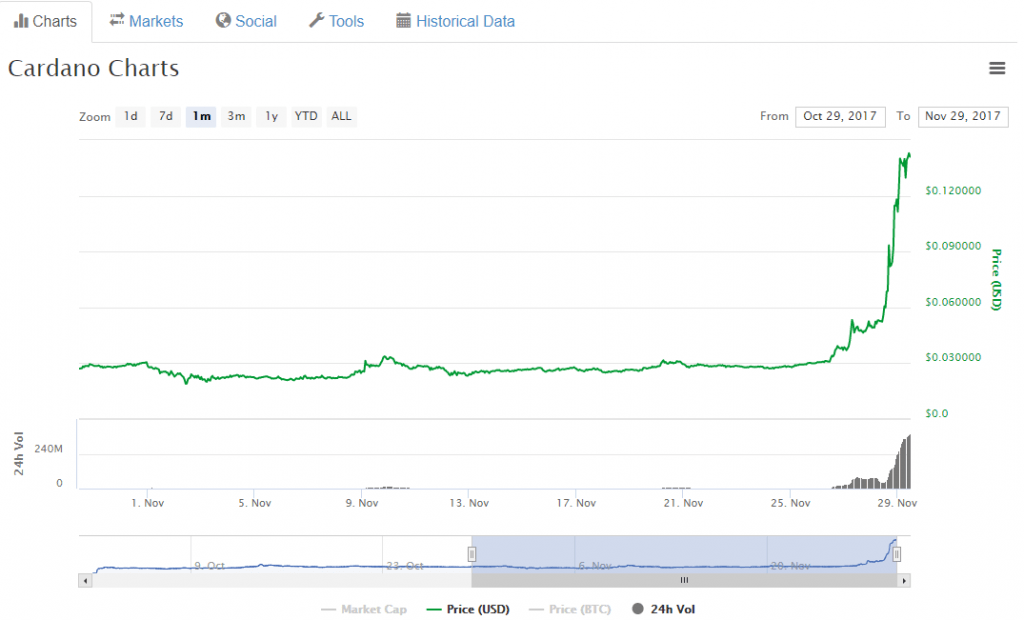Go to the Historical Data tab
Screen dimensions: 1024x620
[455, 21]
